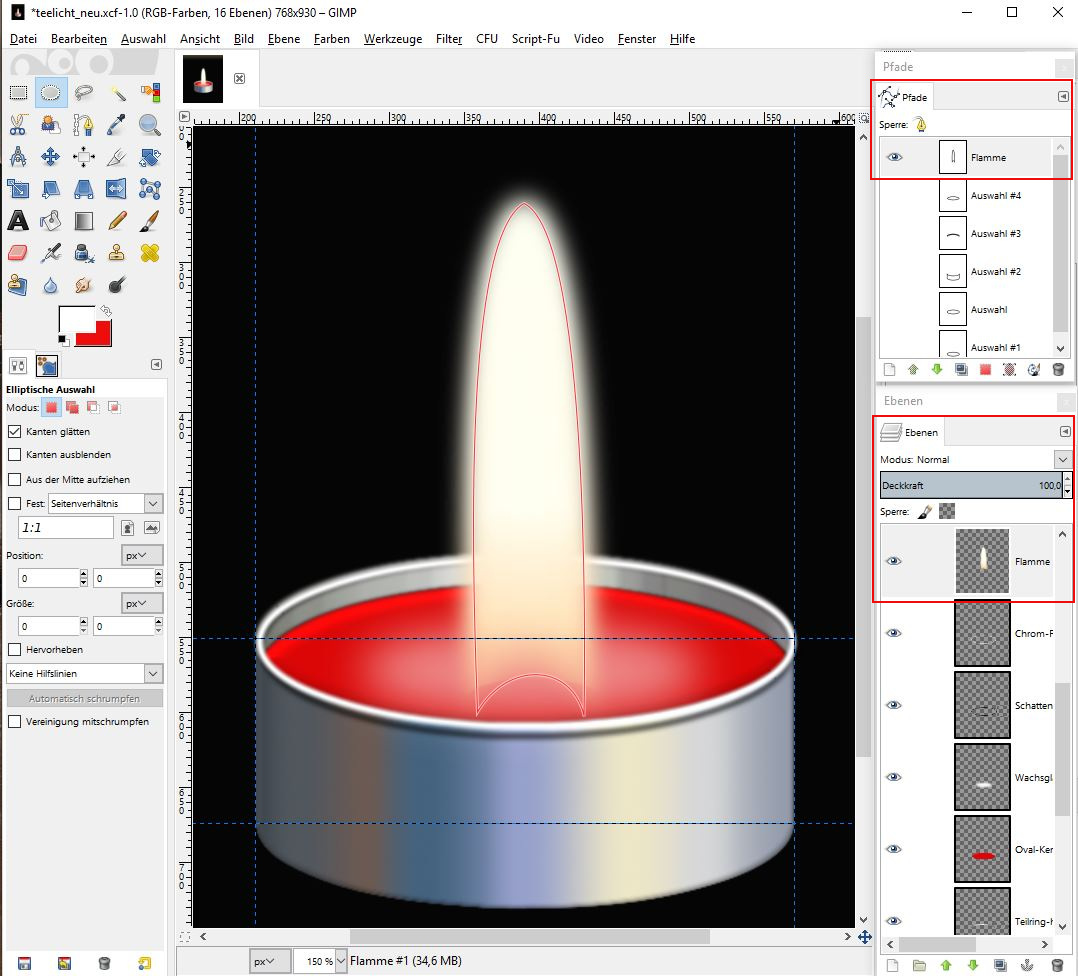Pick the Move tool
Viewport: 1078px width, 976px height.
[x=51, y=157]
